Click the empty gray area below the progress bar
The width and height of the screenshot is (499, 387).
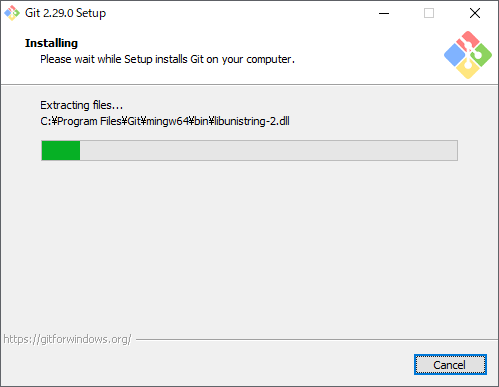(x=249, y=247)
